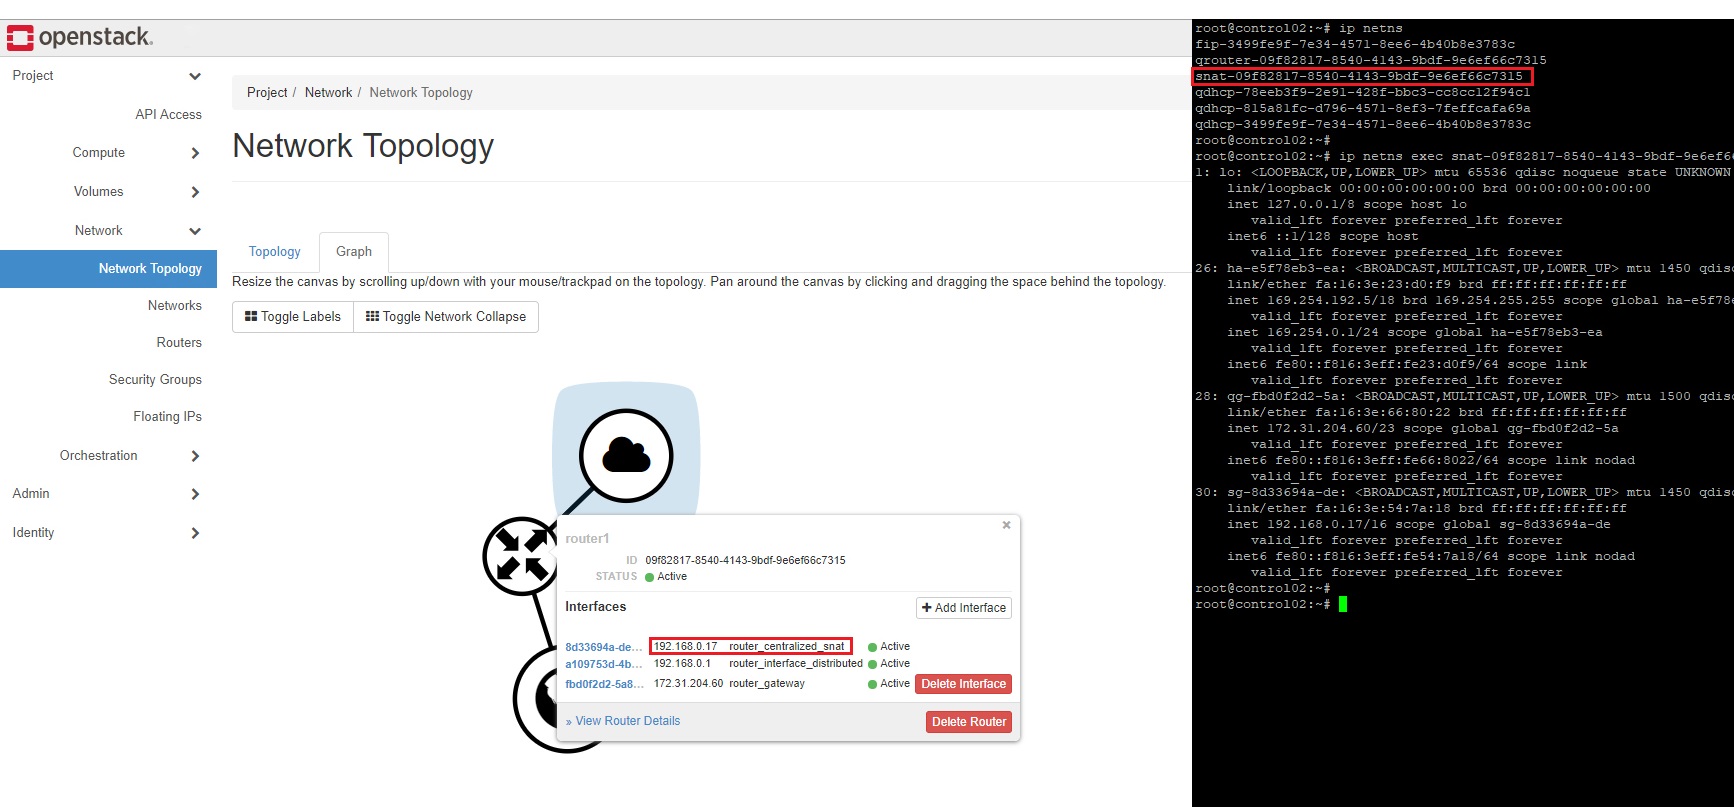The height and width of the screenshot is (807, 1734).
Task: Collapse the Network section chevron
Action: point(195,231)
